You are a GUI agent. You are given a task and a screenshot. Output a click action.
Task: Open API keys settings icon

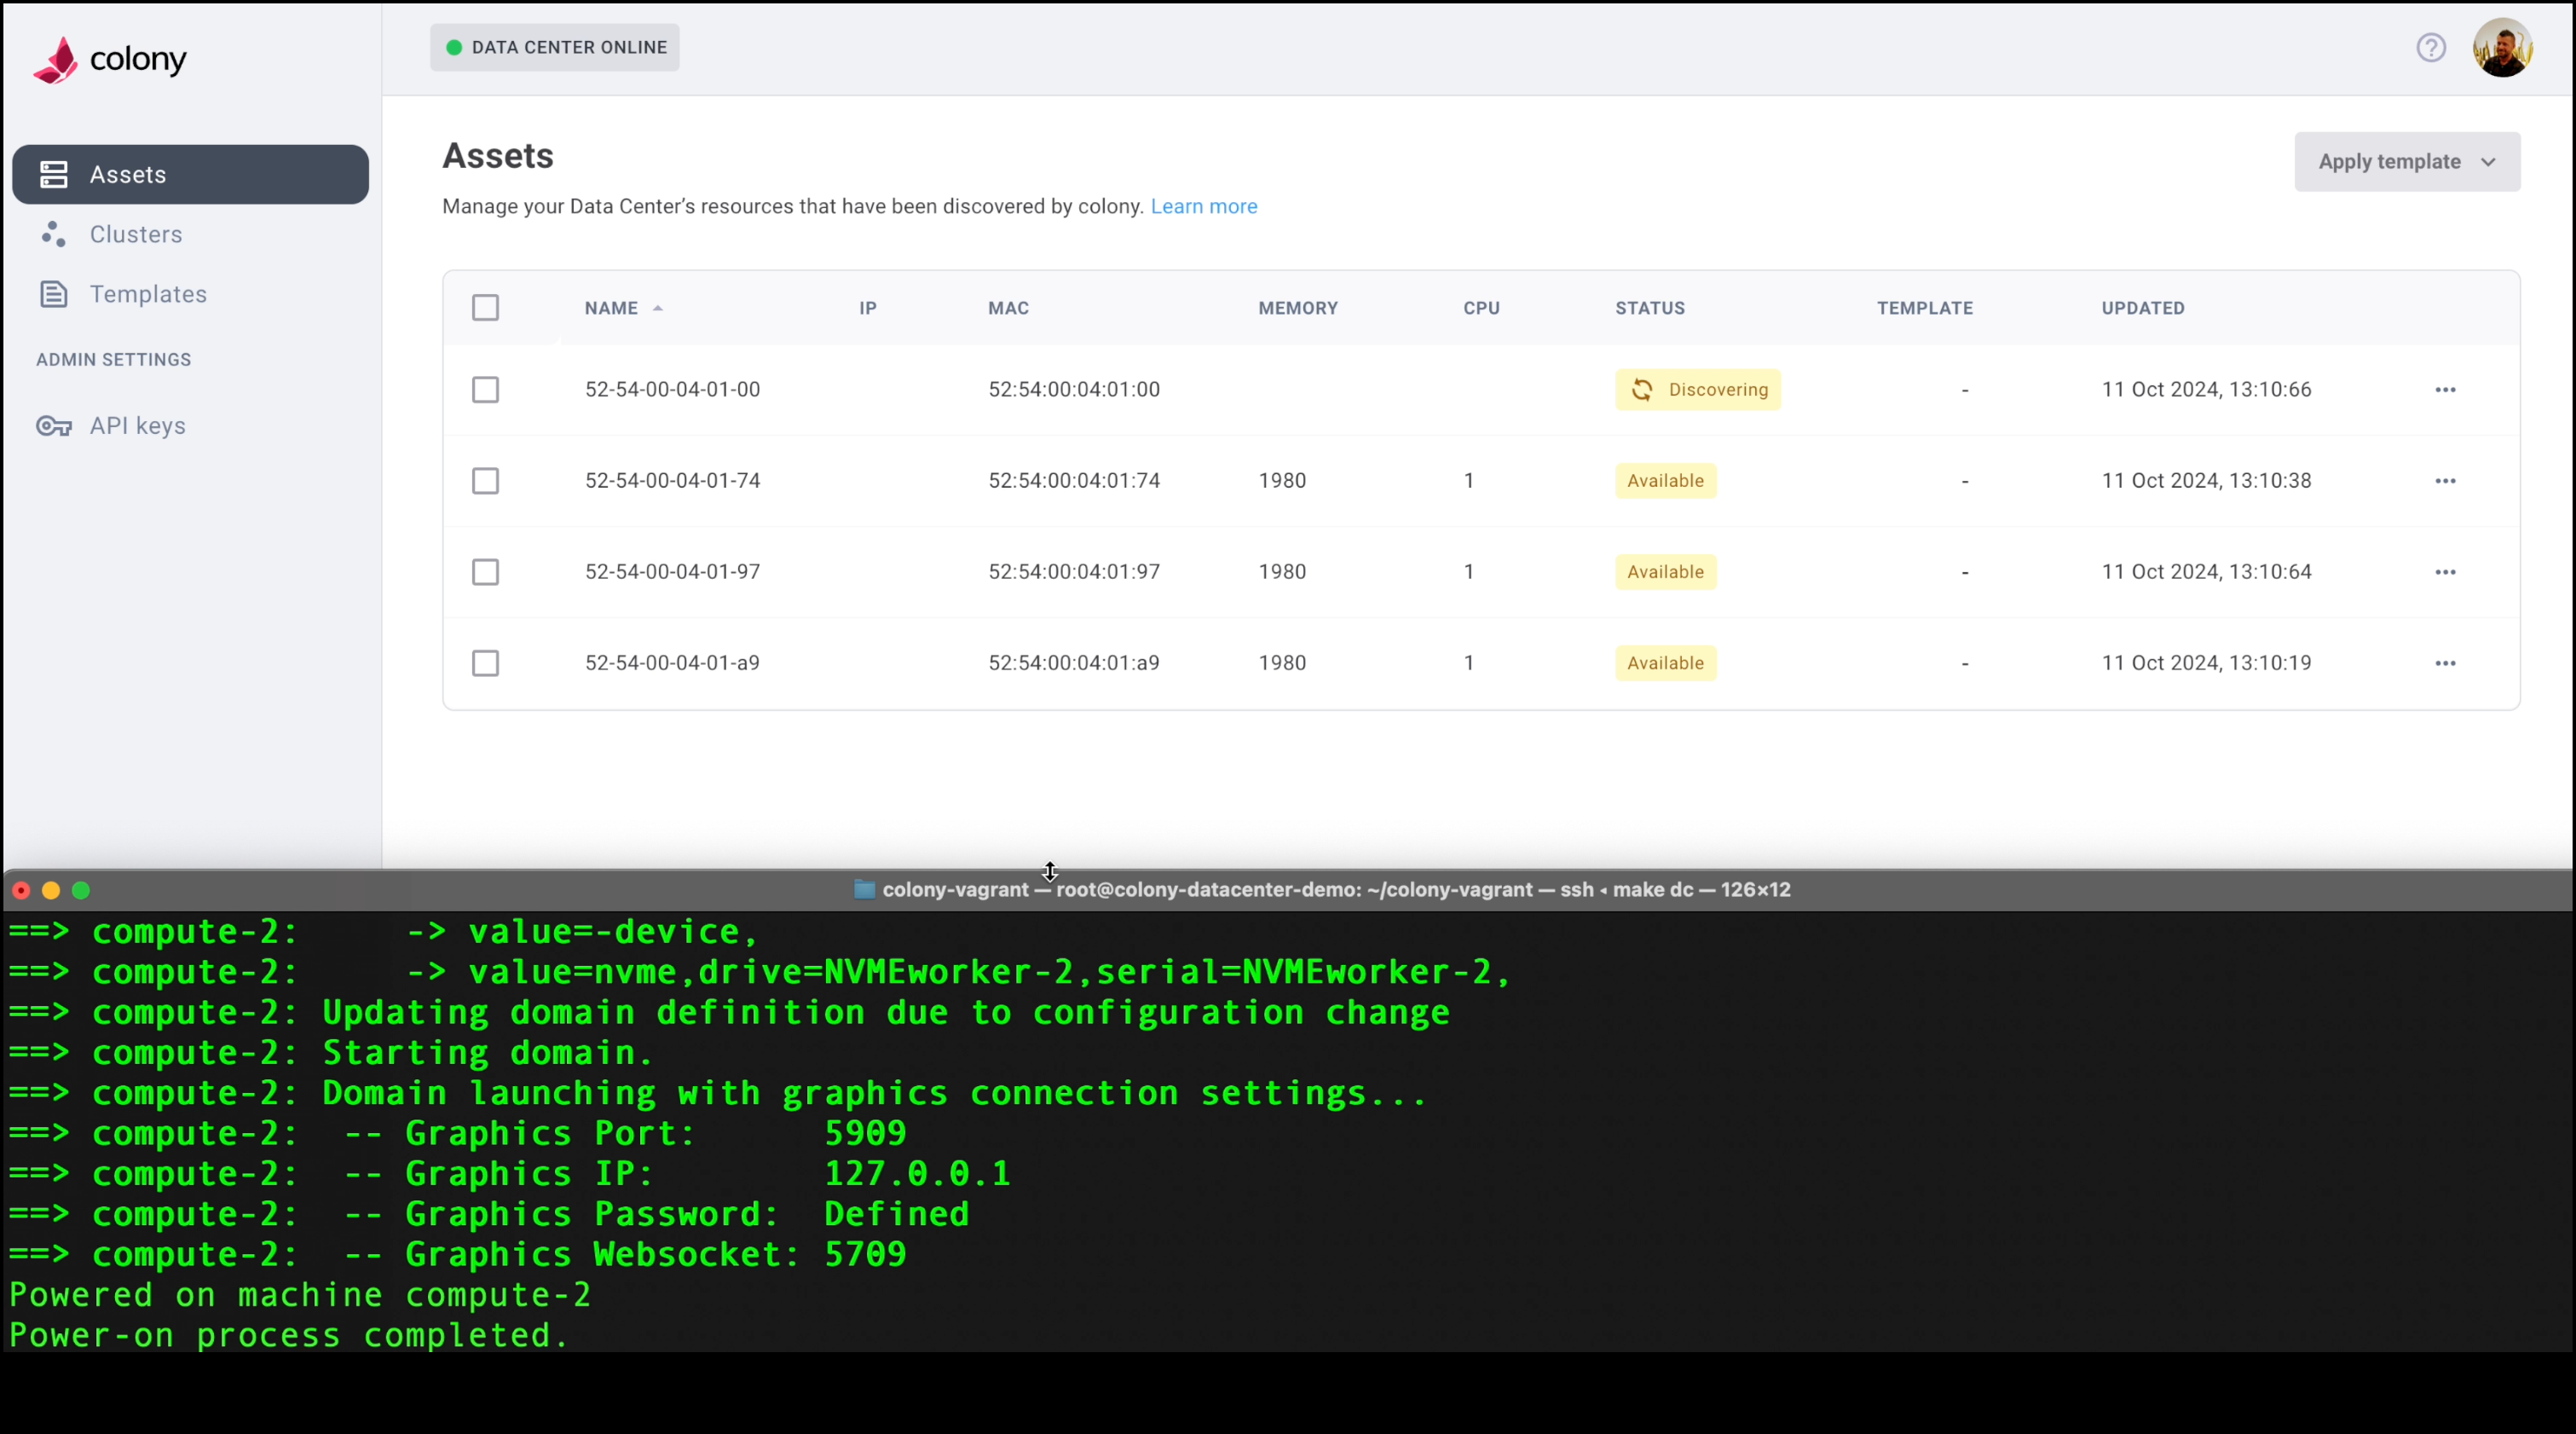[x=53, y=424]
